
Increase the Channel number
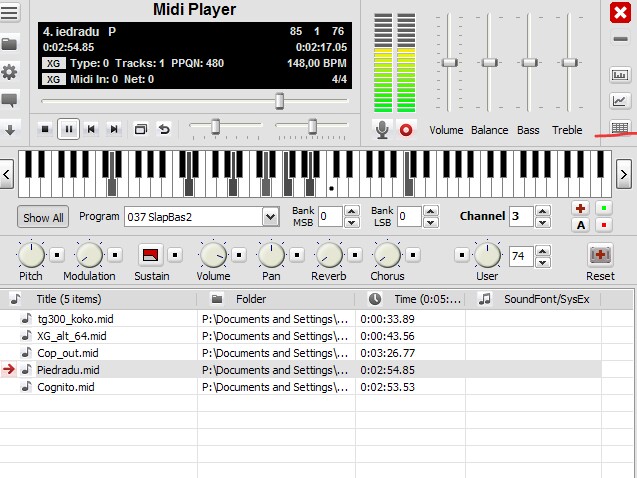pos(543,211)
